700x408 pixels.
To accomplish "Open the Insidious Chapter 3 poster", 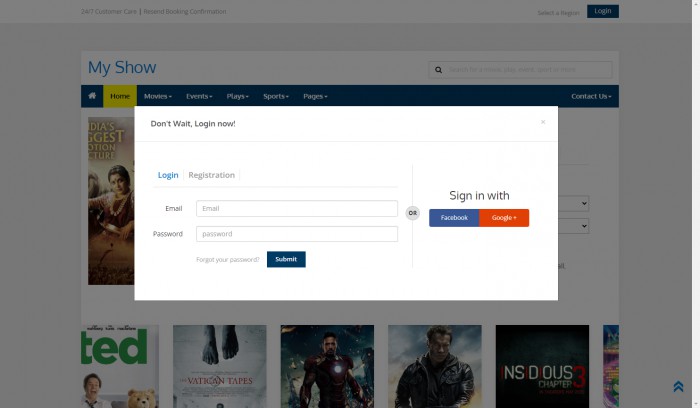I will (x=542, y=366).
